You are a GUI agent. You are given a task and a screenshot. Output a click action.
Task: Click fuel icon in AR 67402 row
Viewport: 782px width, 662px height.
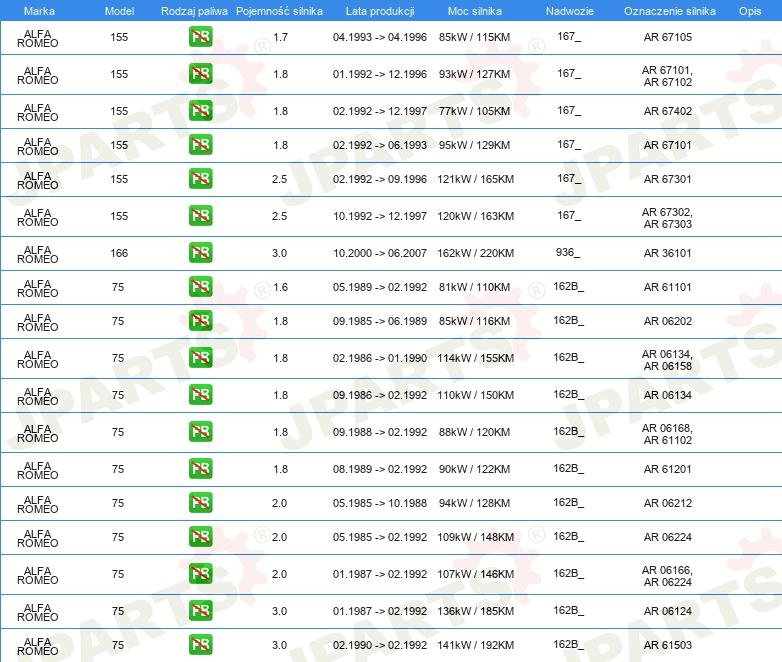pyautogui.click(x=200, y=110)
